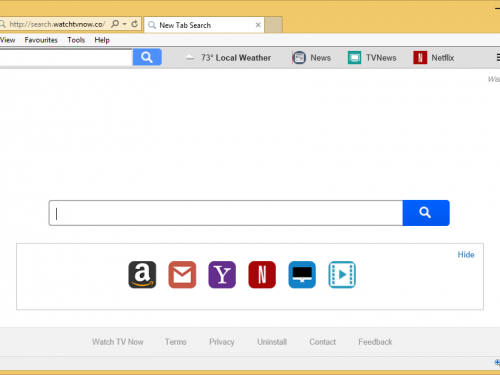Open the Feedback footer link

[375, 342]
